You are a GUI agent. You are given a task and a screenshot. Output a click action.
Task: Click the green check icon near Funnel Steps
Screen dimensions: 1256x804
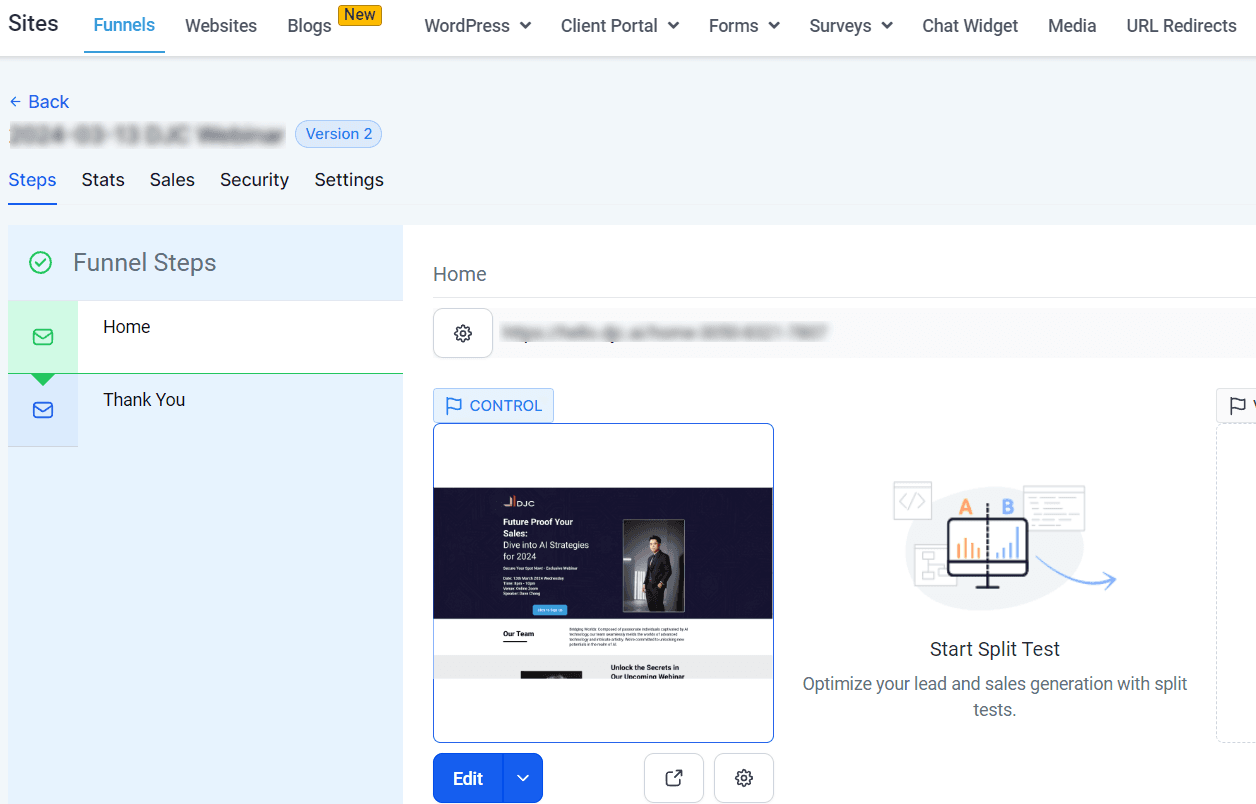[40, 263]
